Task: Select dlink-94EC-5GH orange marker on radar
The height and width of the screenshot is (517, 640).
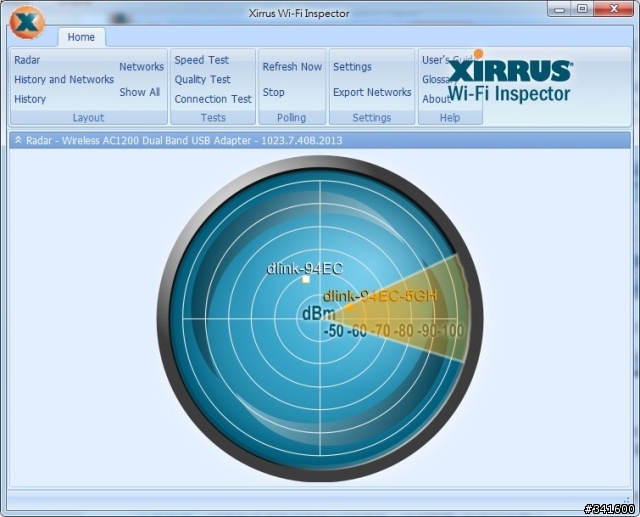Action: tap(349, 307)
